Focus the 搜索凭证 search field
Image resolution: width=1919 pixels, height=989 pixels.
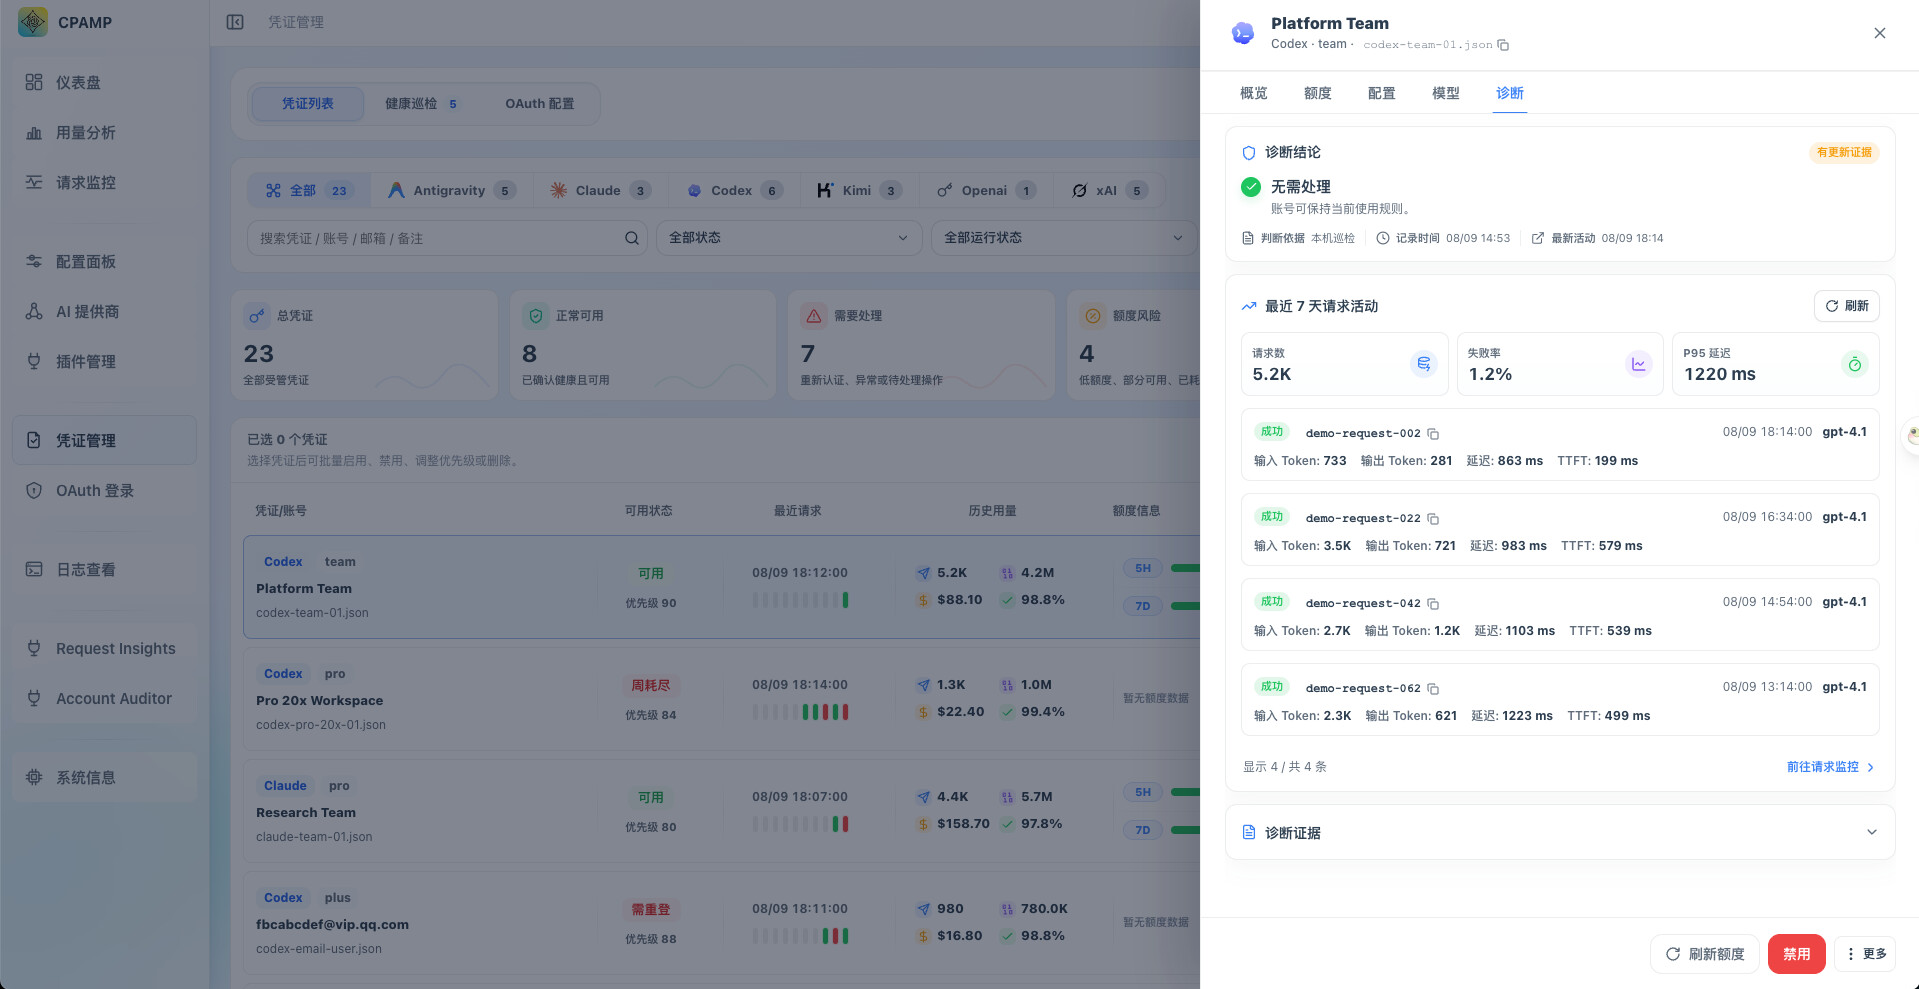click(x=447, y=238)
